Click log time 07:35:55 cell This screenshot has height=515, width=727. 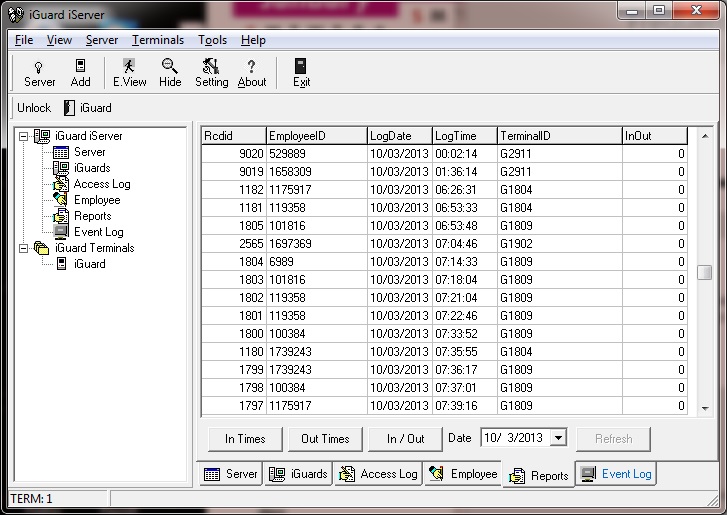coord(465,352)
